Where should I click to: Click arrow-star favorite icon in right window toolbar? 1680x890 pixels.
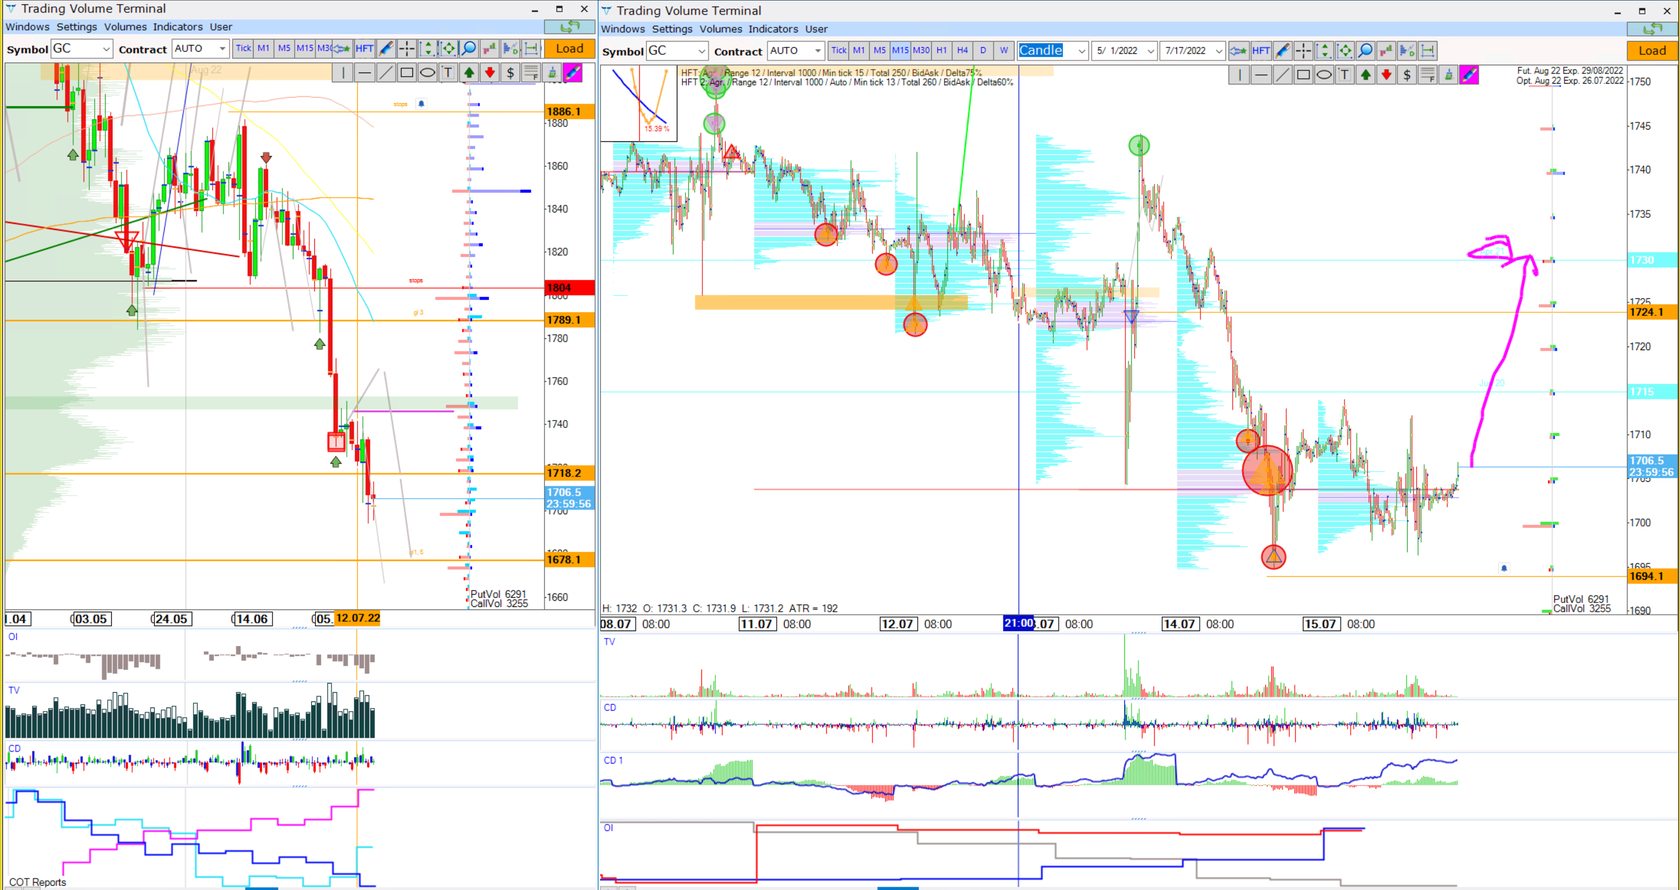coord(1239,50)
